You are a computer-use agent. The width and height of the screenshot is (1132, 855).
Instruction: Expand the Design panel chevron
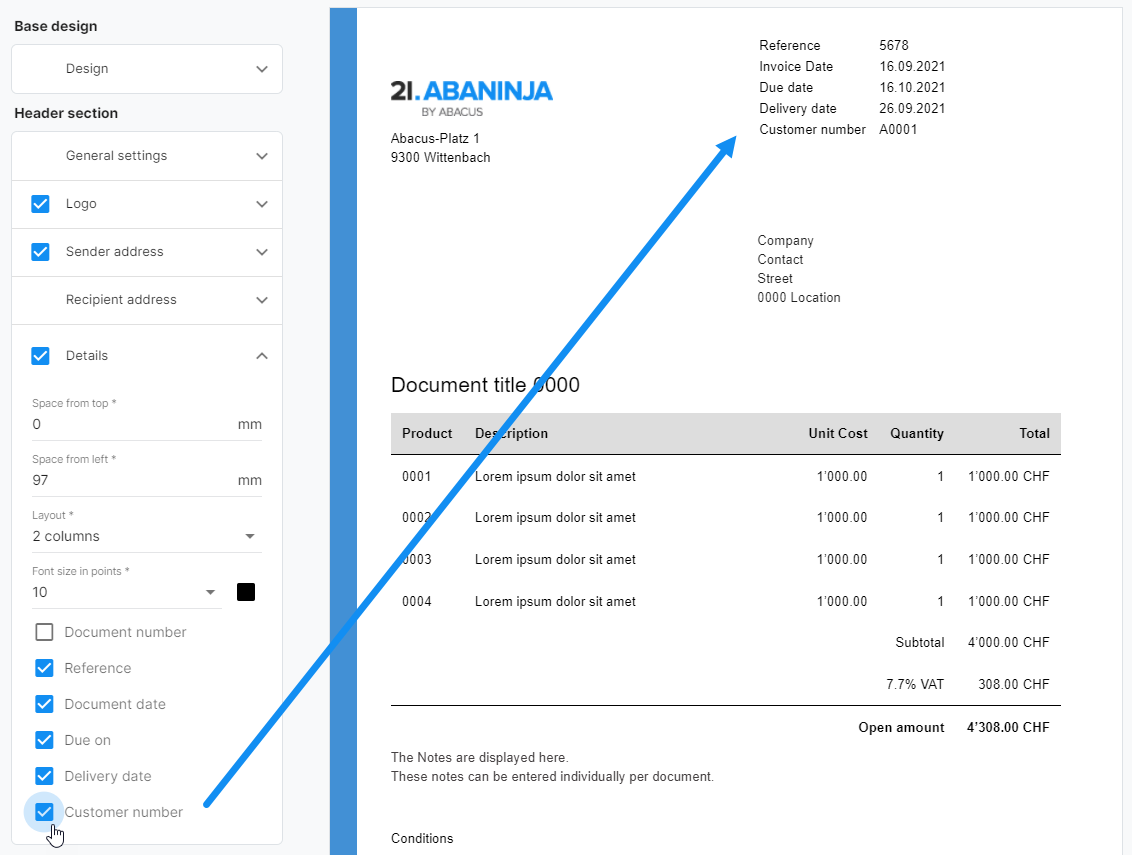tap(262, 69)
